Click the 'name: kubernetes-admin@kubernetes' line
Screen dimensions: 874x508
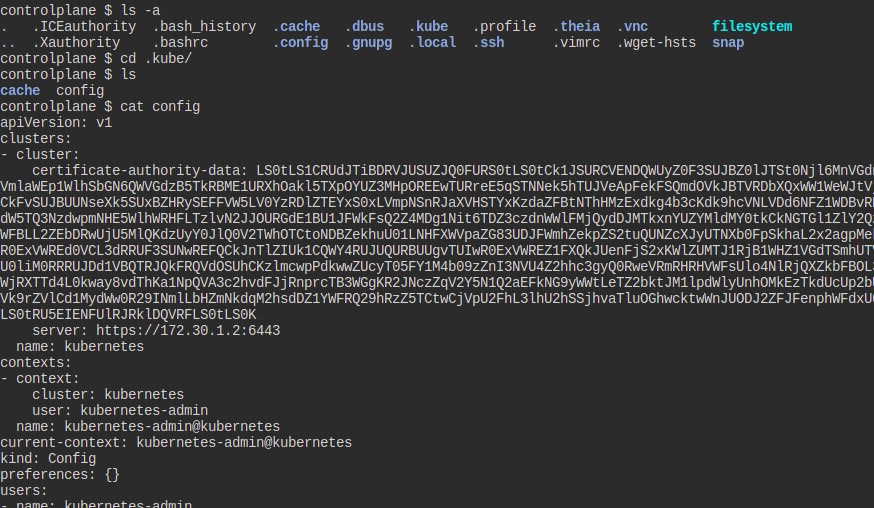[148, 427]
